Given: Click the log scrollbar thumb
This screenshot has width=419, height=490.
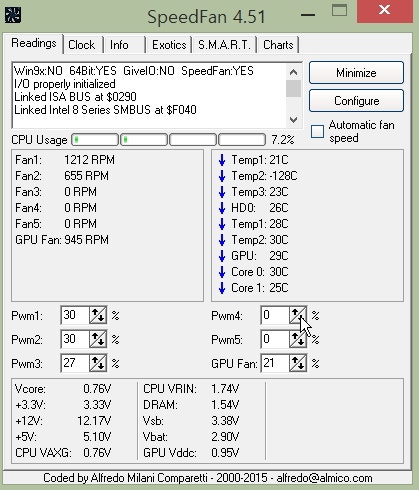Looking at the screenshot, I should click(293, 88).
